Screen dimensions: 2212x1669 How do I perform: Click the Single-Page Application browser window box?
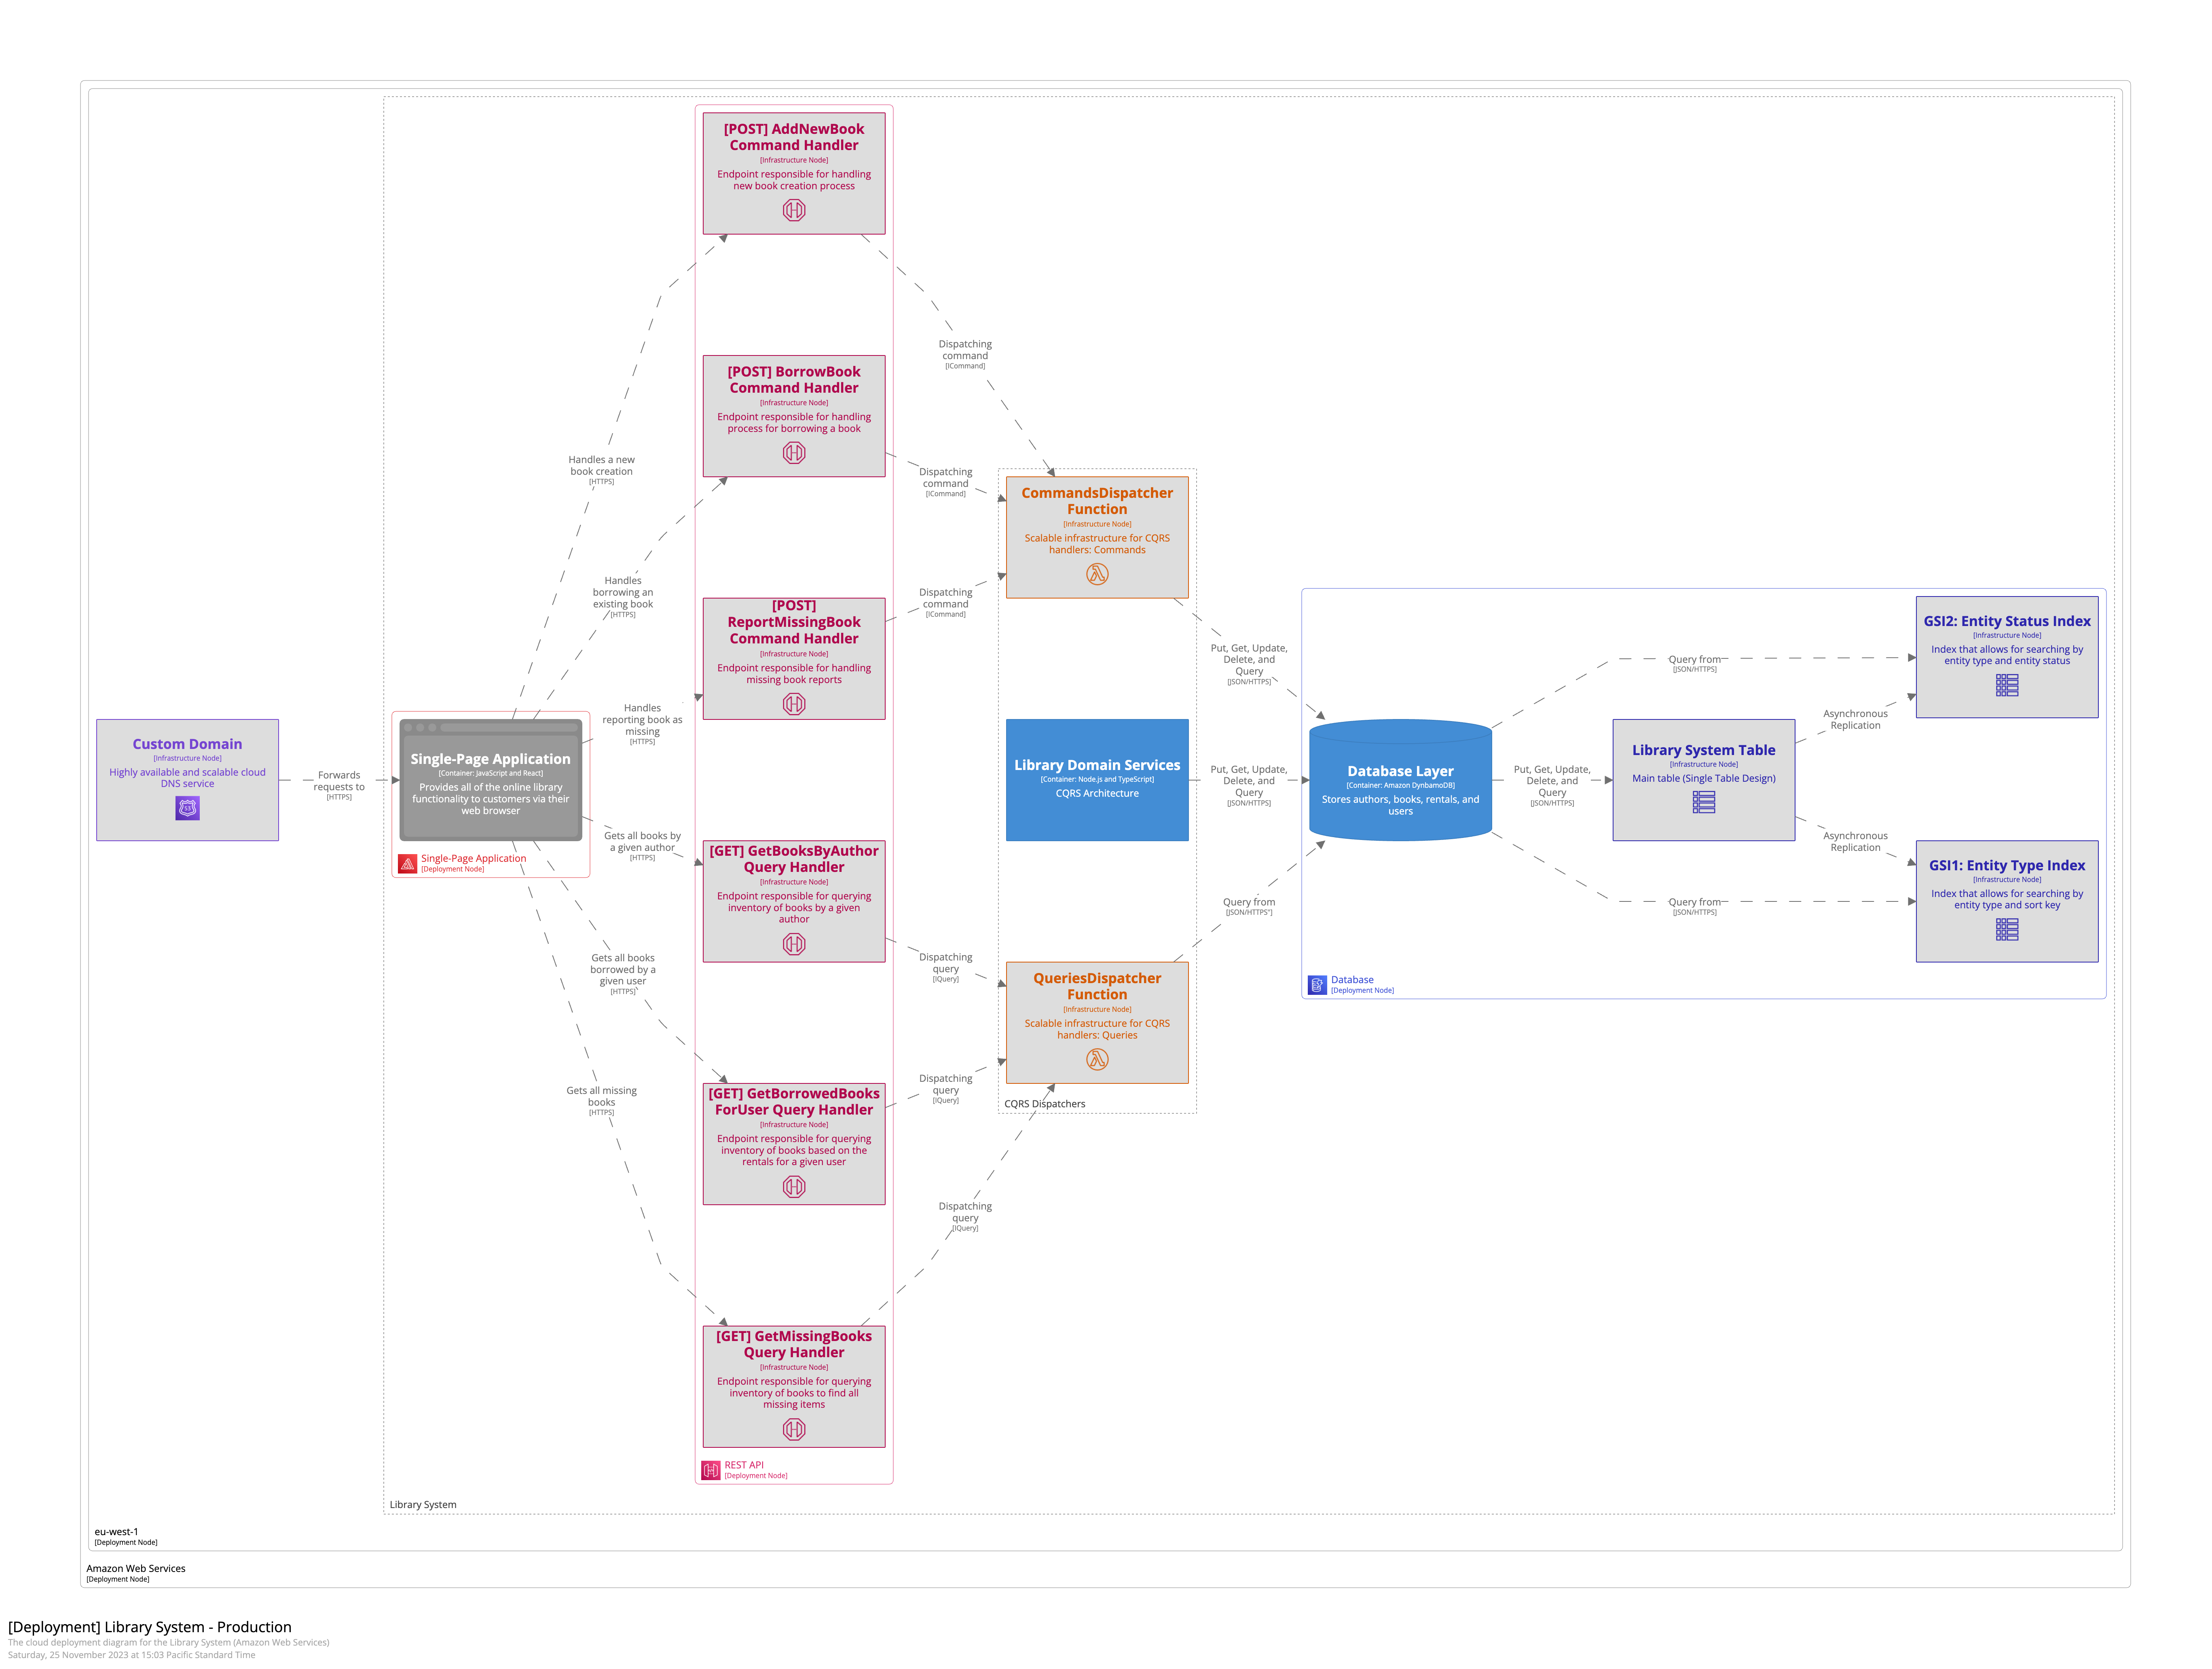click(x=490, y=780)
